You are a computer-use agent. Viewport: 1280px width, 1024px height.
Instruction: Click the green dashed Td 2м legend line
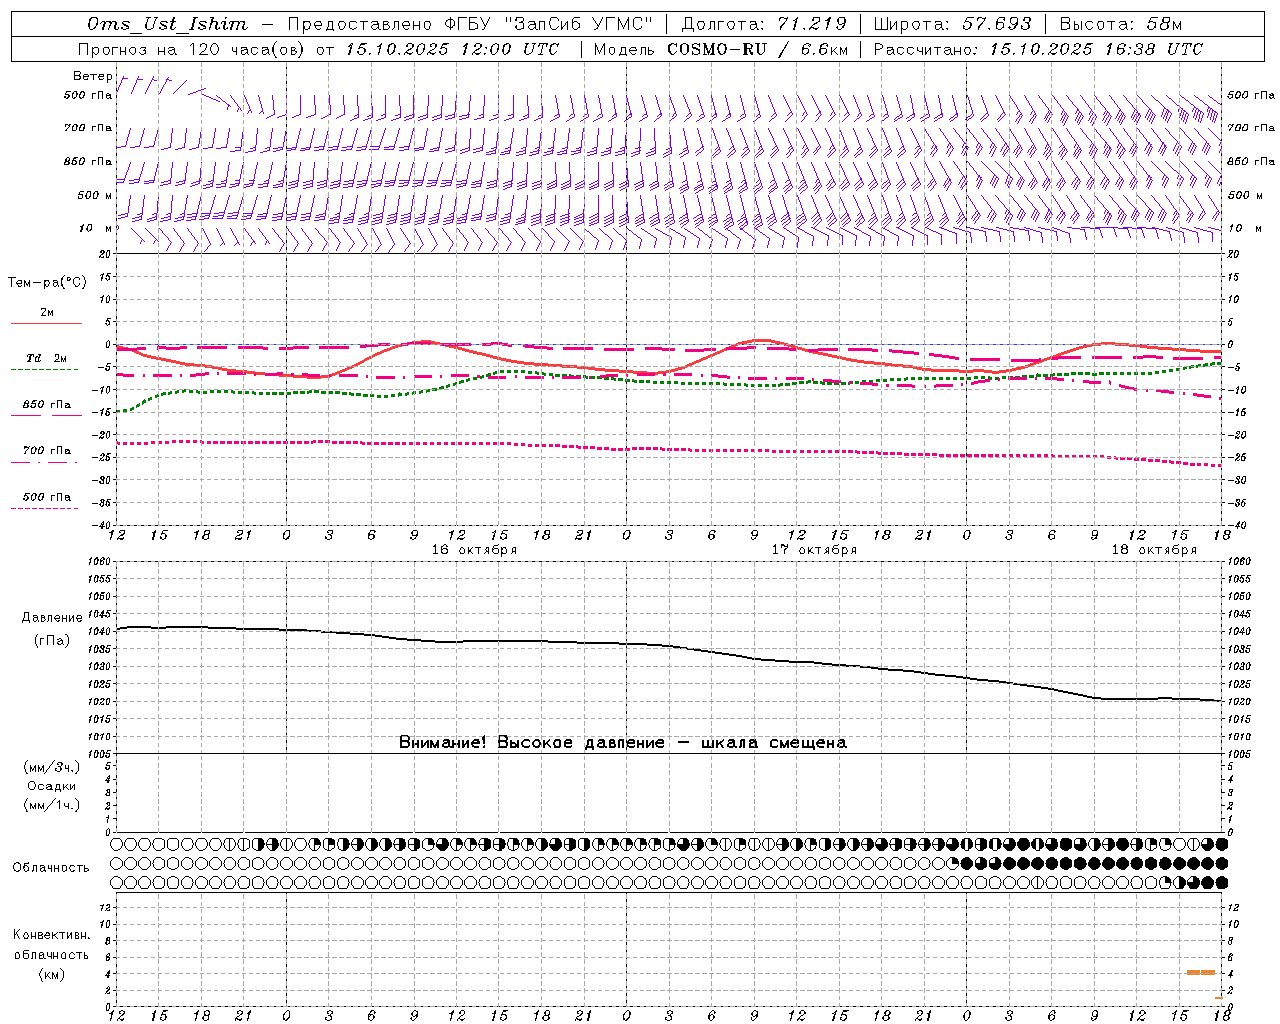tap(44, 370)
